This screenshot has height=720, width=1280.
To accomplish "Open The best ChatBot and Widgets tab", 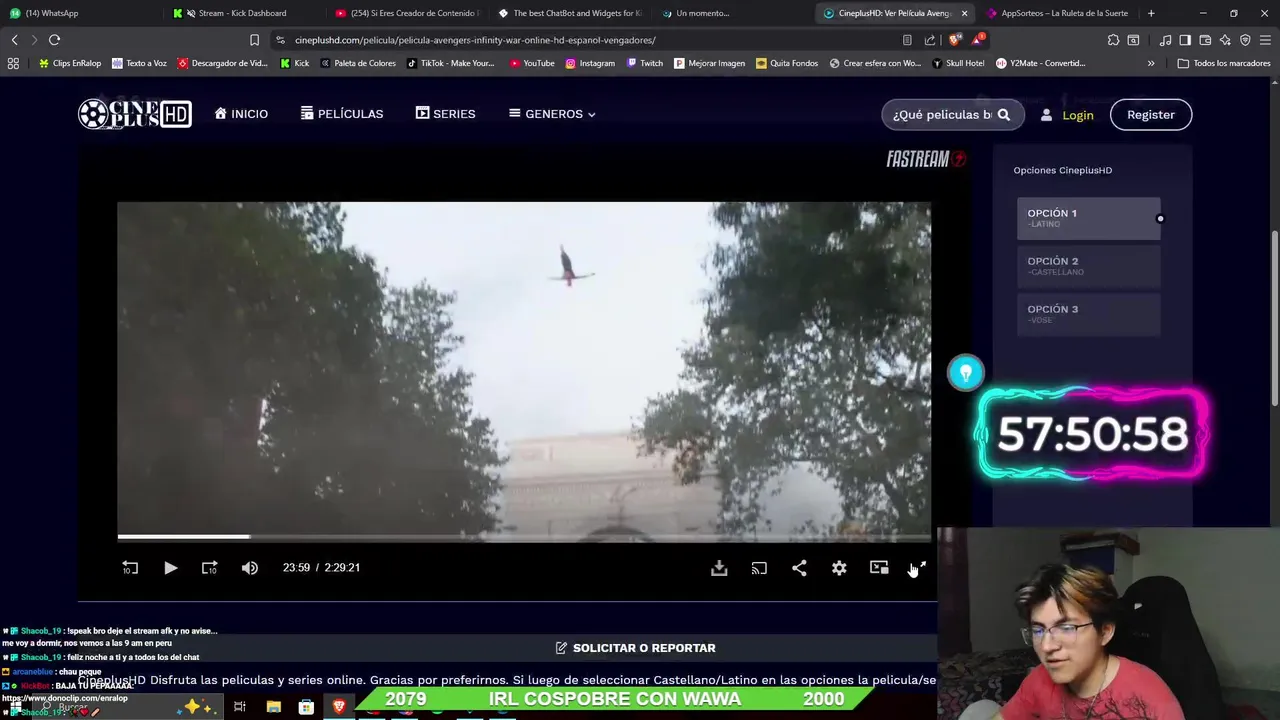I will click(x=570, y=13).
